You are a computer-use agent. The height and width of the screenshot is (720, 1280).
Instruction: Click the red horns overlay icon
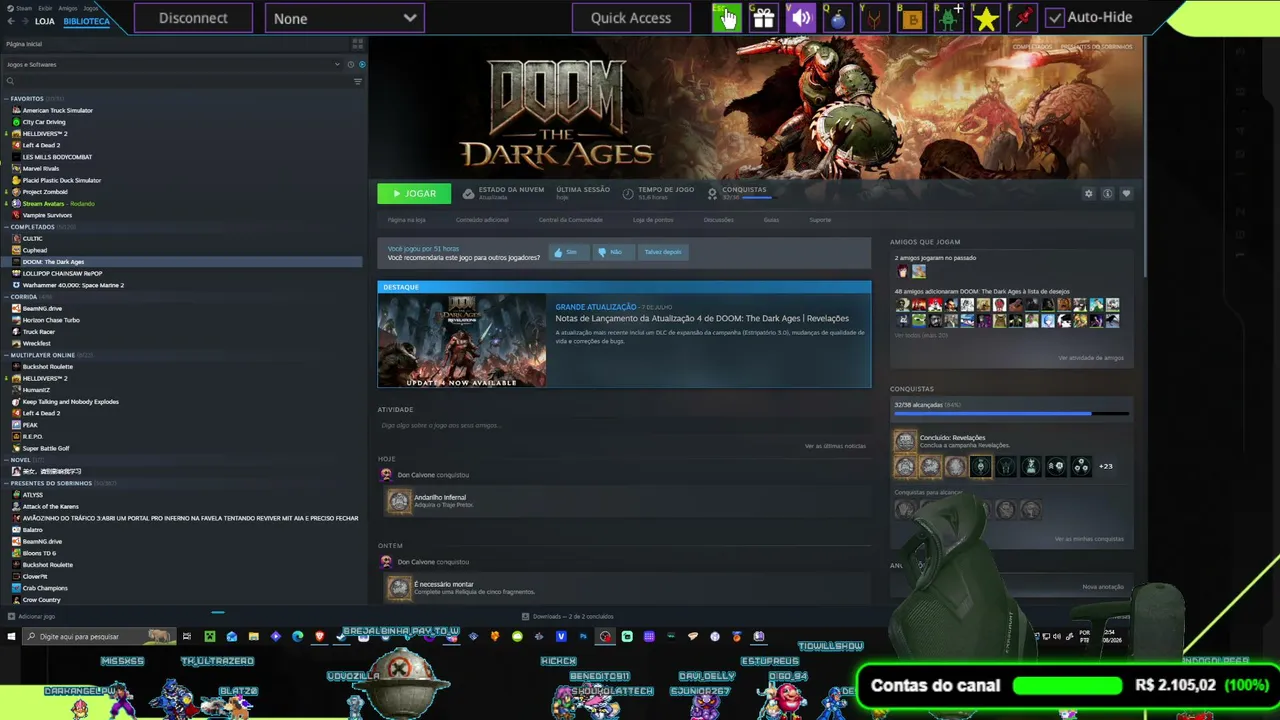click(x=875, y=17)
